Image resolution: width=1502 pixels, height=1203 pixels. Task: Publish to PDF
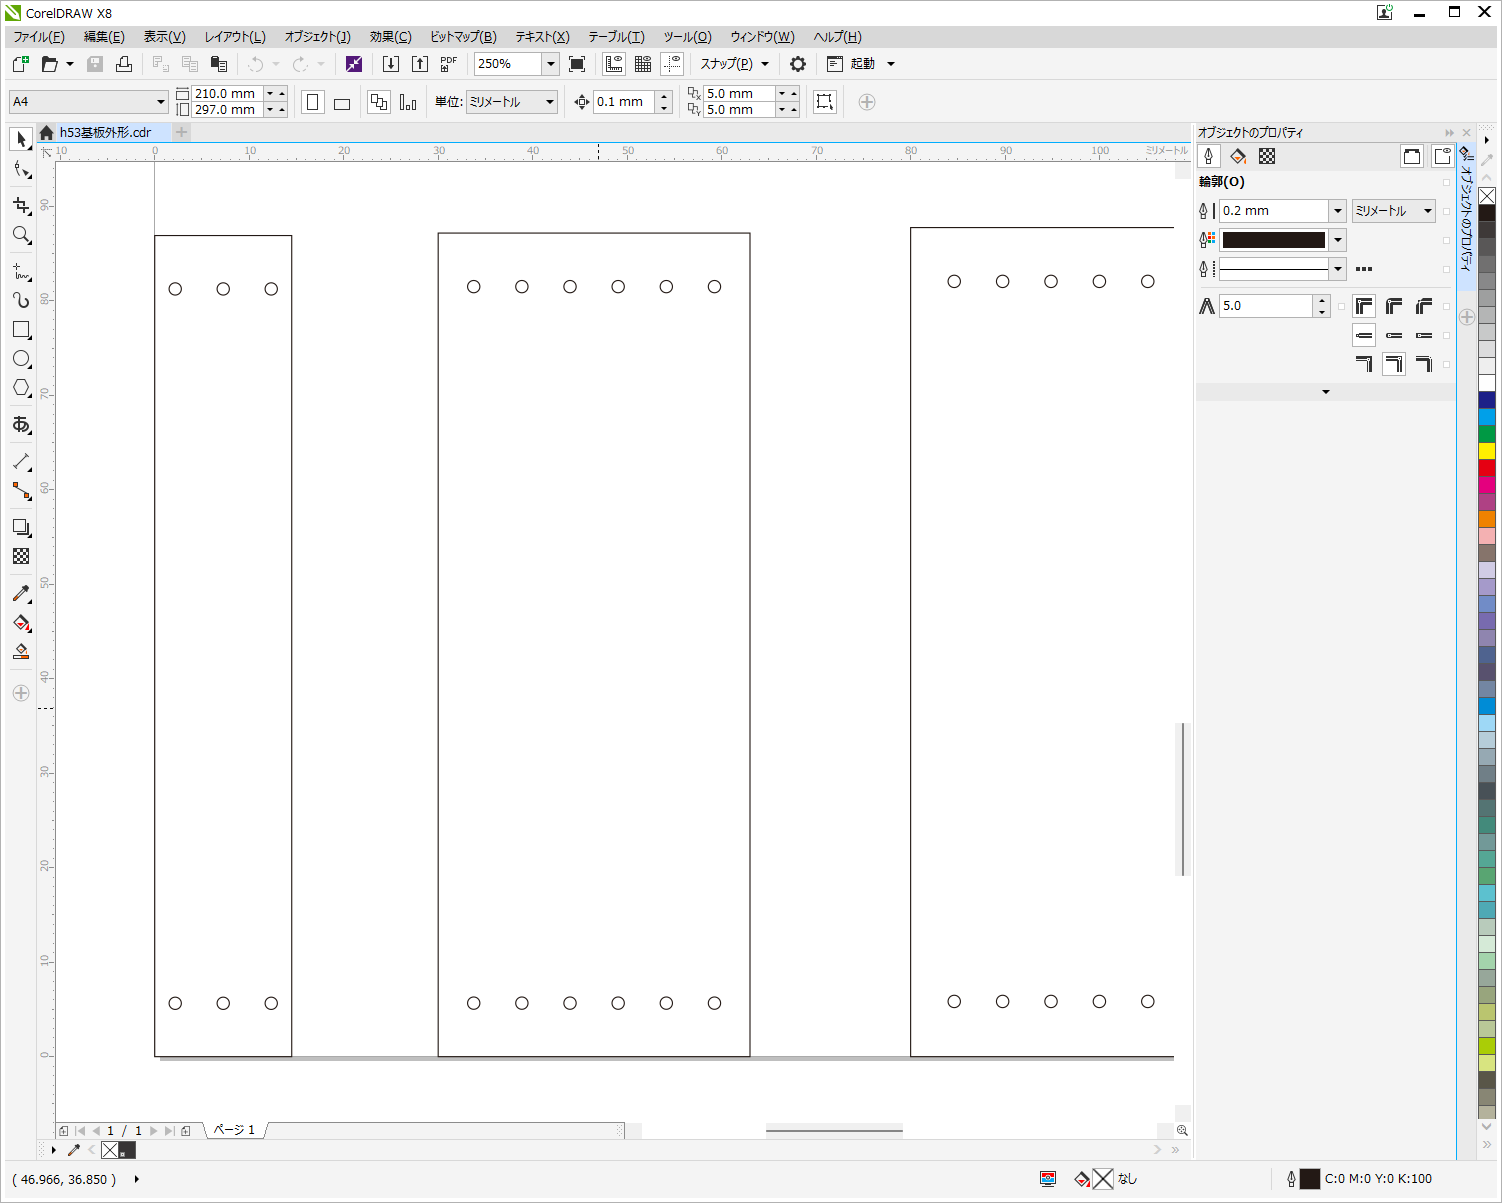[x=449, y=64]
